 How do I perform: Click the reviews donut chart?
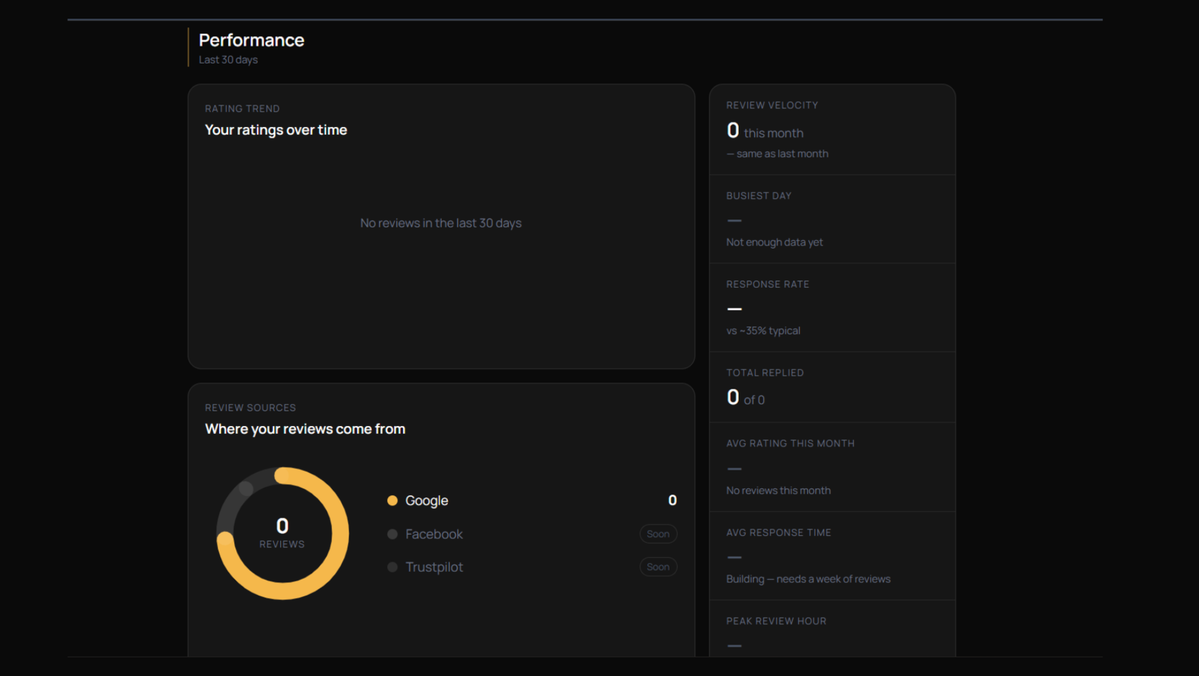click(282, 533)
